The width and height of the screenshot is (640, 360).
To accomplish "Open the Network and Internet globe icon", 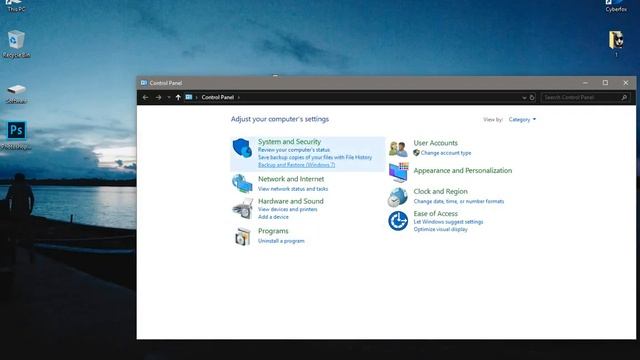I will pyautogui.click(x=242, y=183).
